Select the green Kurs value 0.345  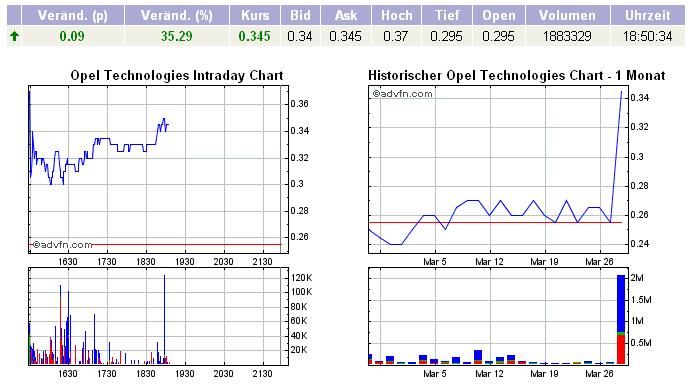[254, 36]
